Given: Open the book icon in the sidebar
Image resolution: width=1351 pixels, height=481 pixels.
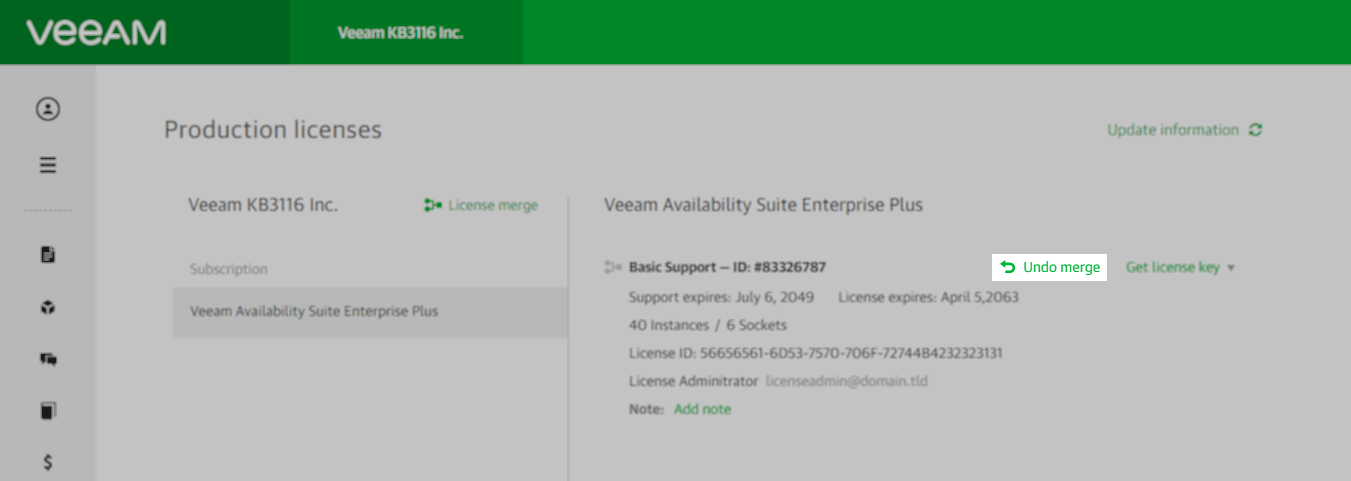Looking at the screenshot, I should tap(48, 410).
